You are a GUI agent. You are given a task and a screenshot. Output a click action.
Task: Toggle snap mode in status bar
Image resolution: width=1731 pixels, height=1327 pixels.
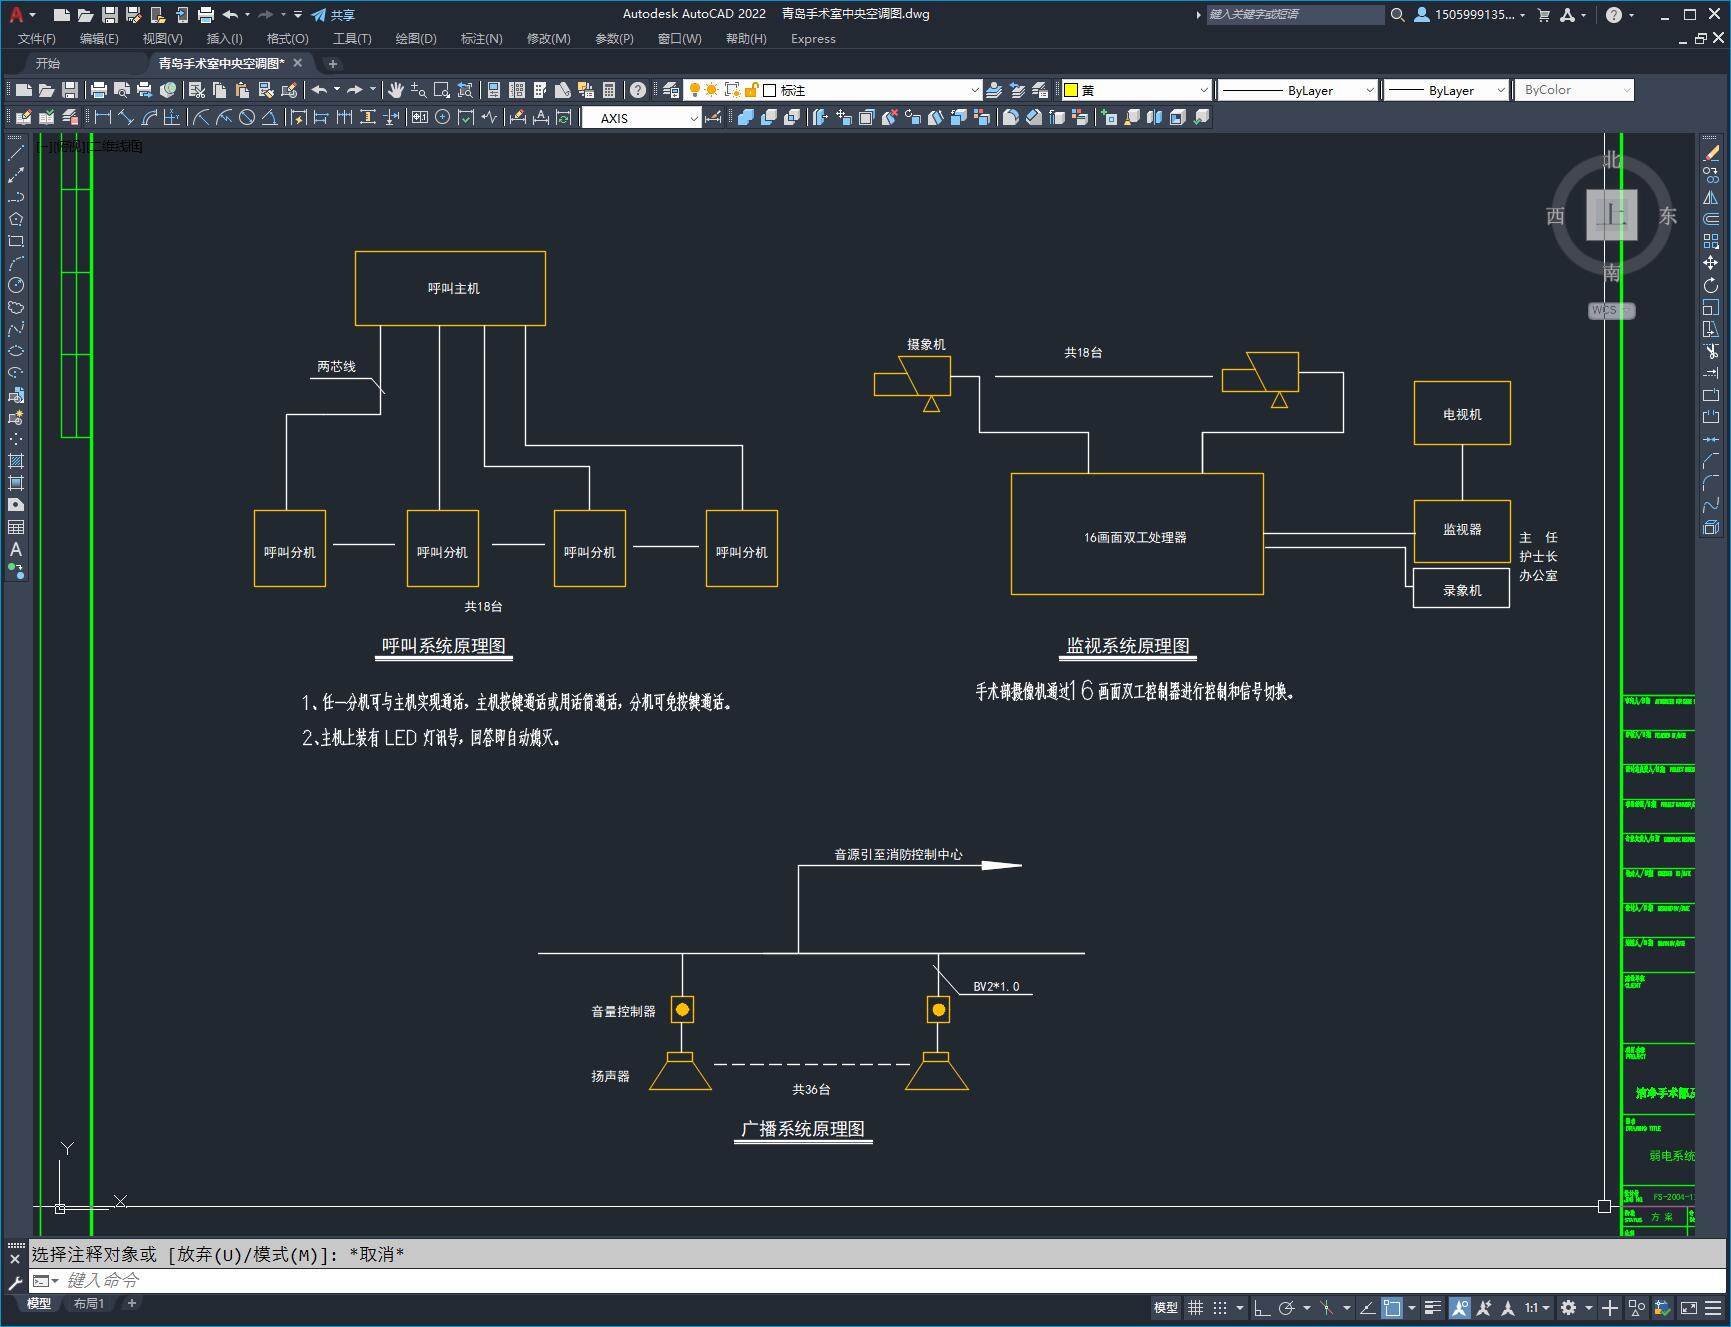(1220, 1307)
